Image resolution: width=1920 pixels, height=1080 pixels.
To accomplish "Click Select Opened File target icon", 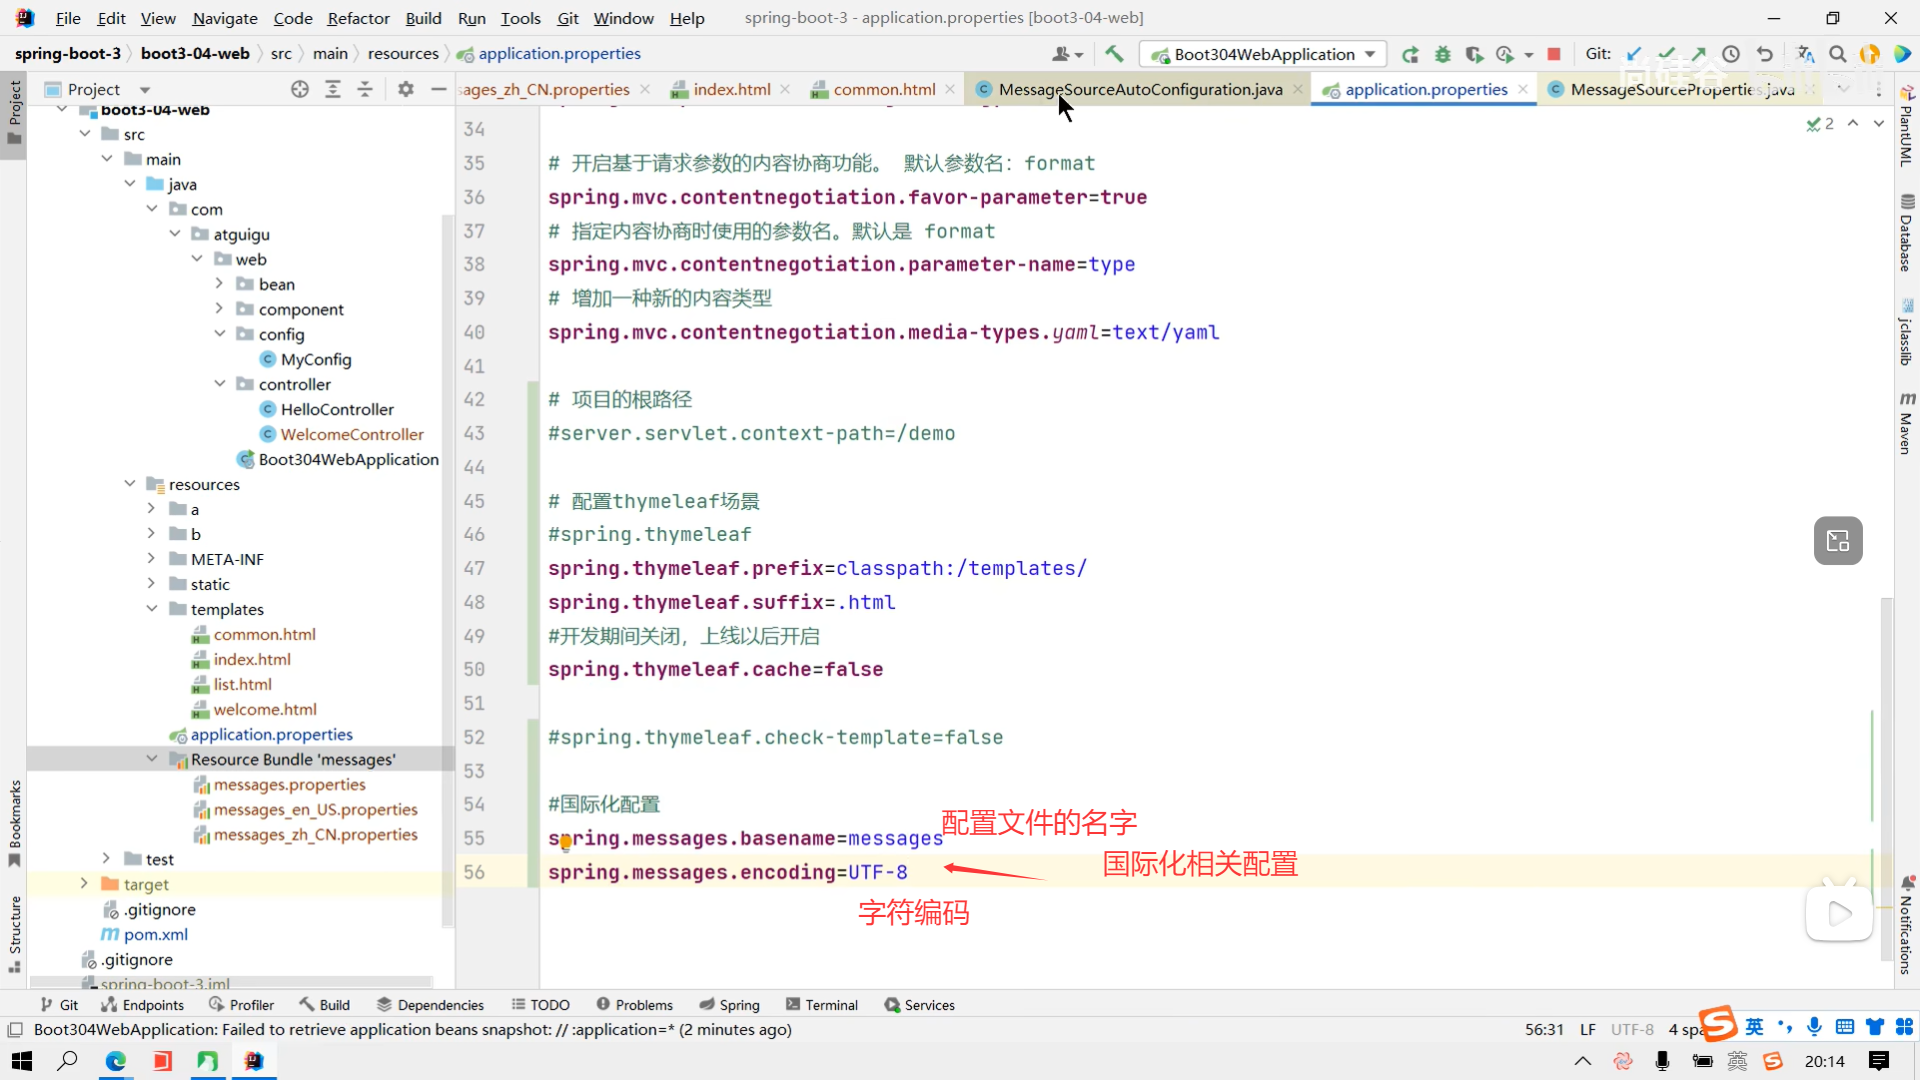I will [300, 89].
